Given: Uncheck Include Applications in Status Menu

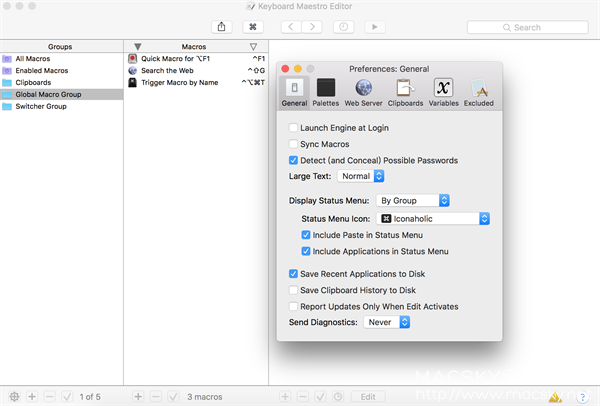Looking at the screenshot, I should pos(306,251).
